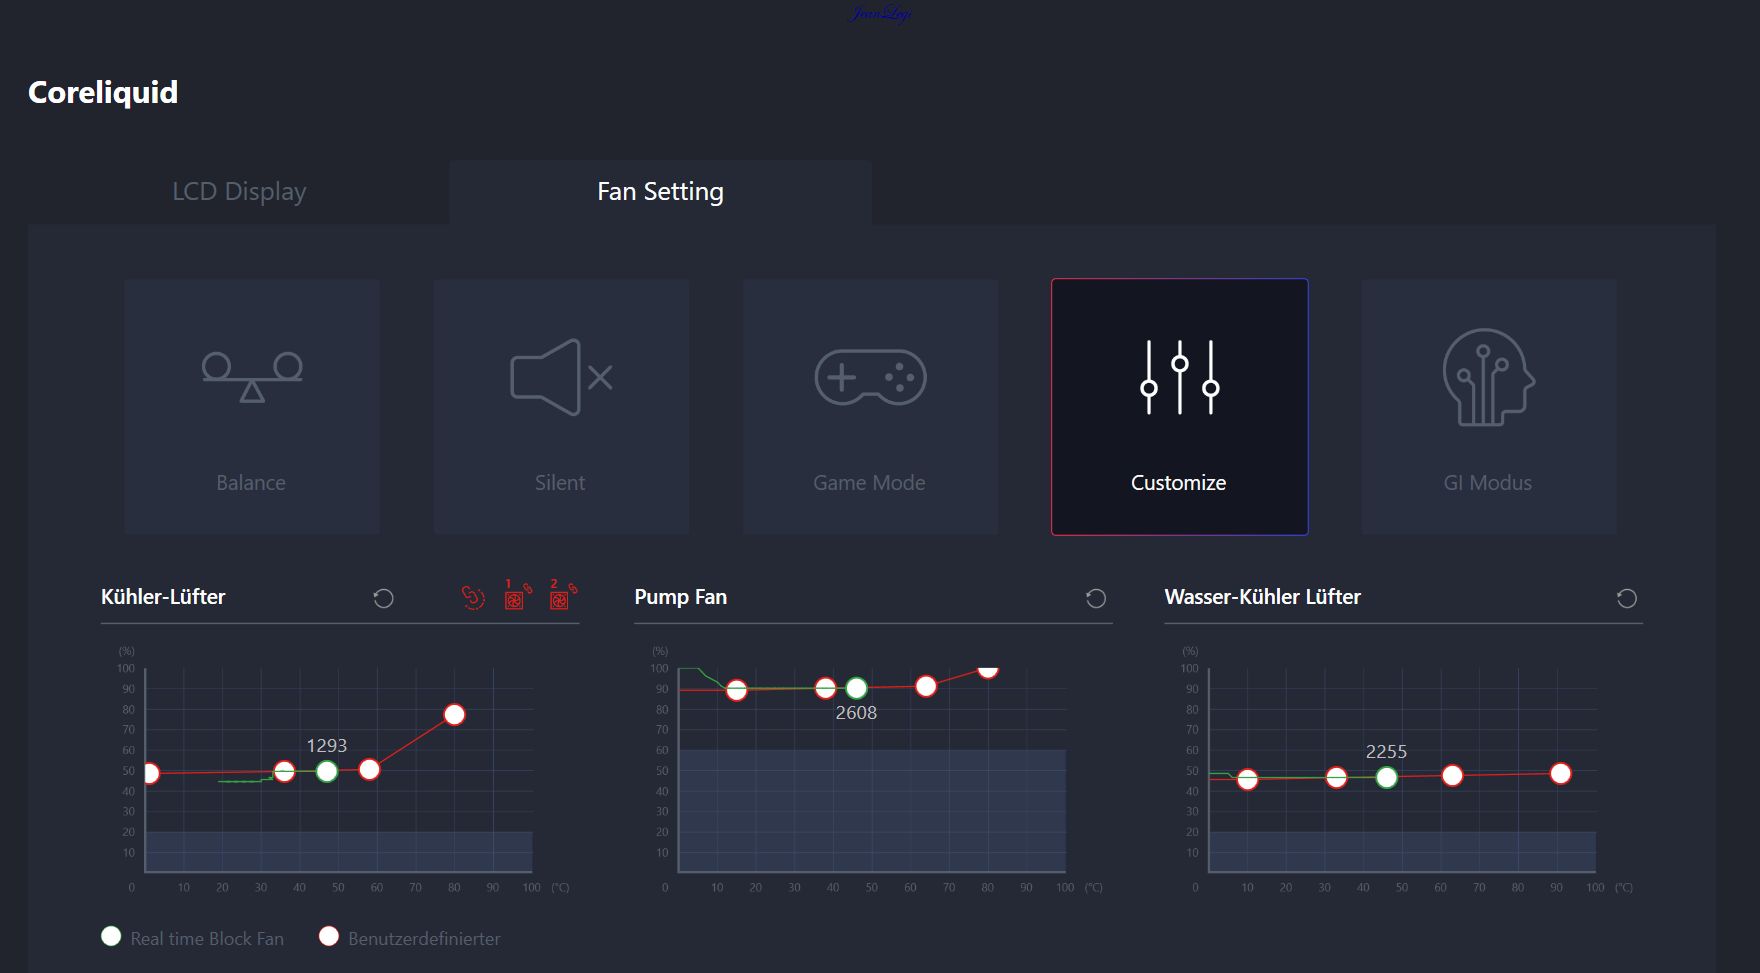The height and width of the screenshot is (973, 1760).
Task: Click Pump Fan green real-time point
Action: [x=856, y=688]
